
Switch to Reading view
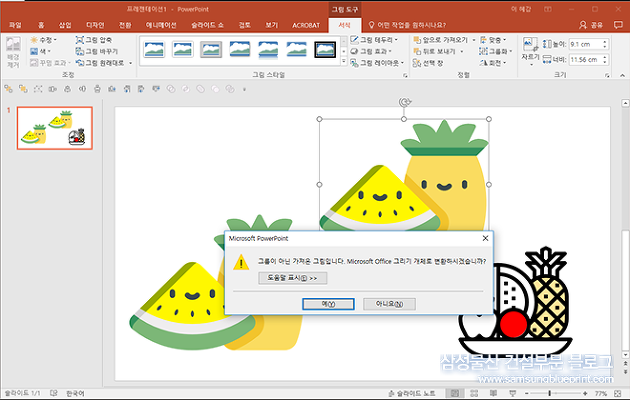pyautogui.click(x=493, y=394)
